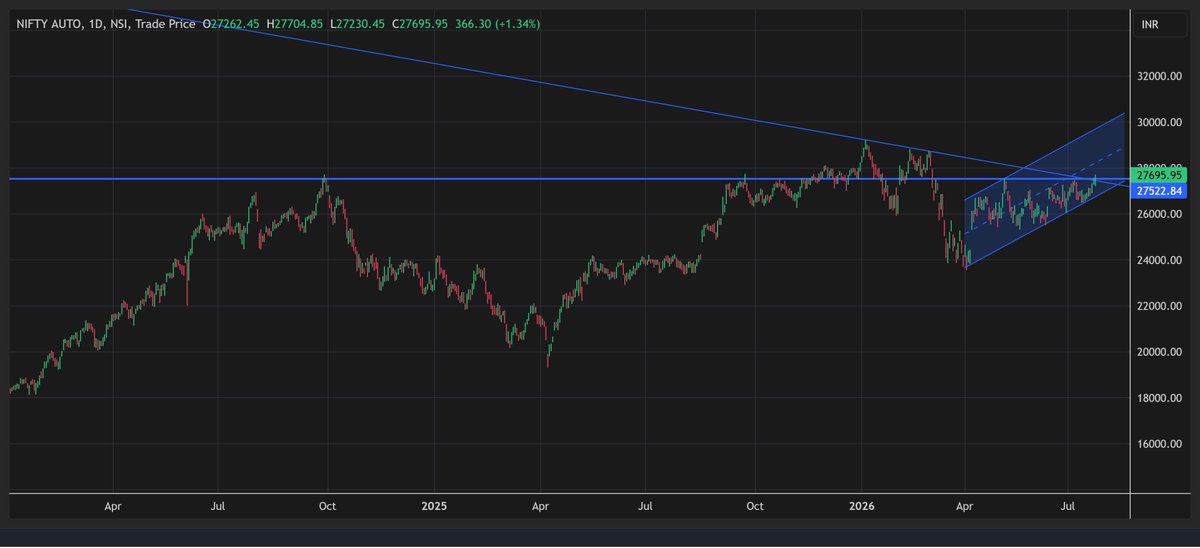Click the green 27695.95 last price label
The image size is (1200, 548).
(x=1159, y=175)
